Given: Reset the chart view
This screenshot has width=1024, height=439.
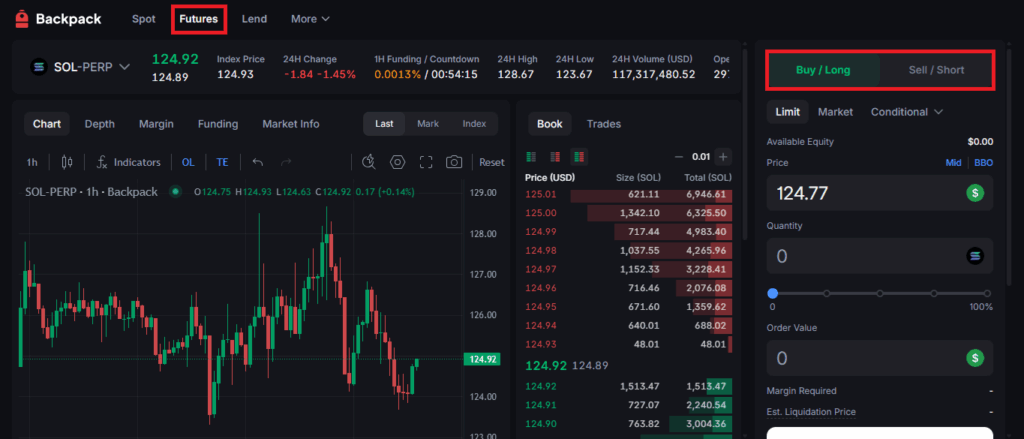Looking at the screenshot, I should click(491, 162).
